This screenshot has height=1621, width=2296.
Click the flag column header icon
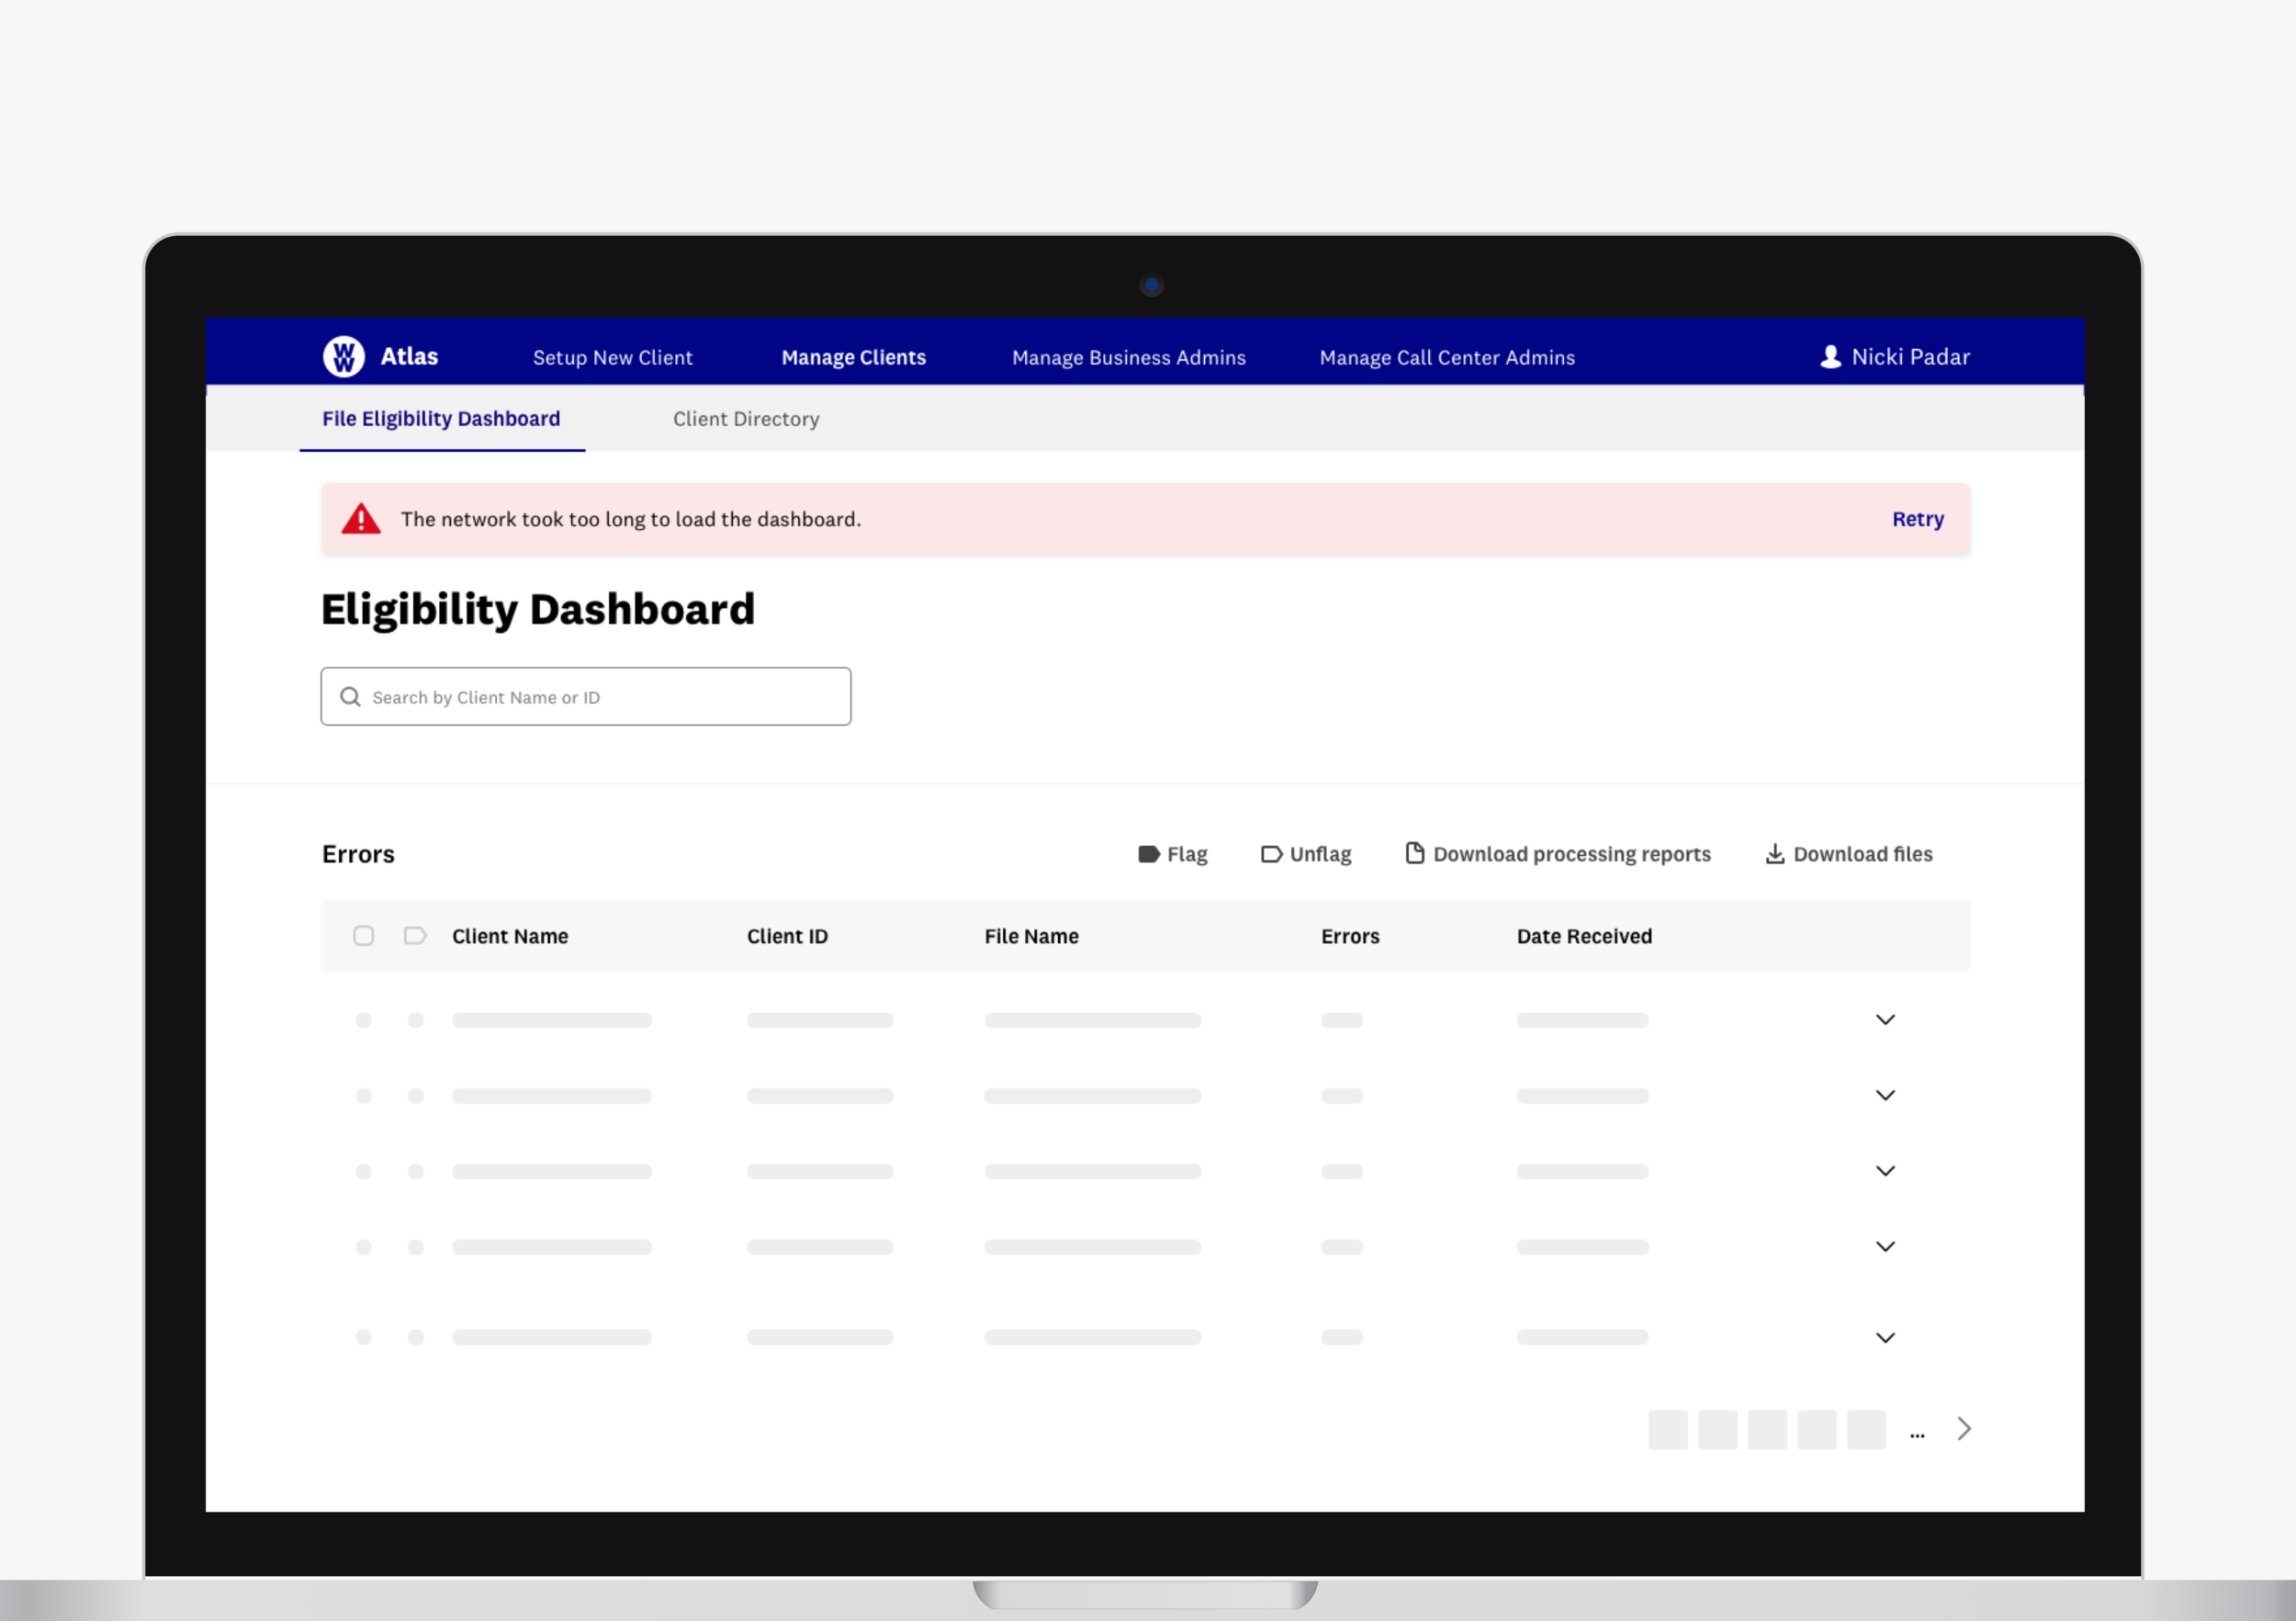click(415, 936)
